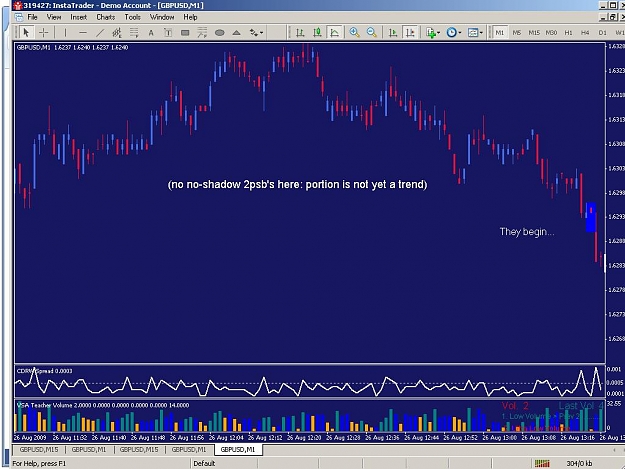Select the active GBPUSD,M1 chart tab

click(238, 449)
